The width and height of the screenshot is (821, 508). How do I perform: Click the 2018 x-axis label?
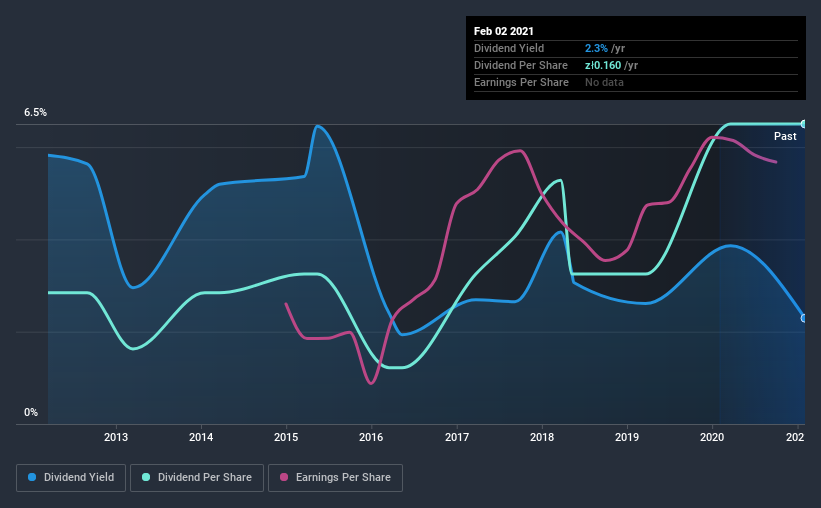(542, 437)
